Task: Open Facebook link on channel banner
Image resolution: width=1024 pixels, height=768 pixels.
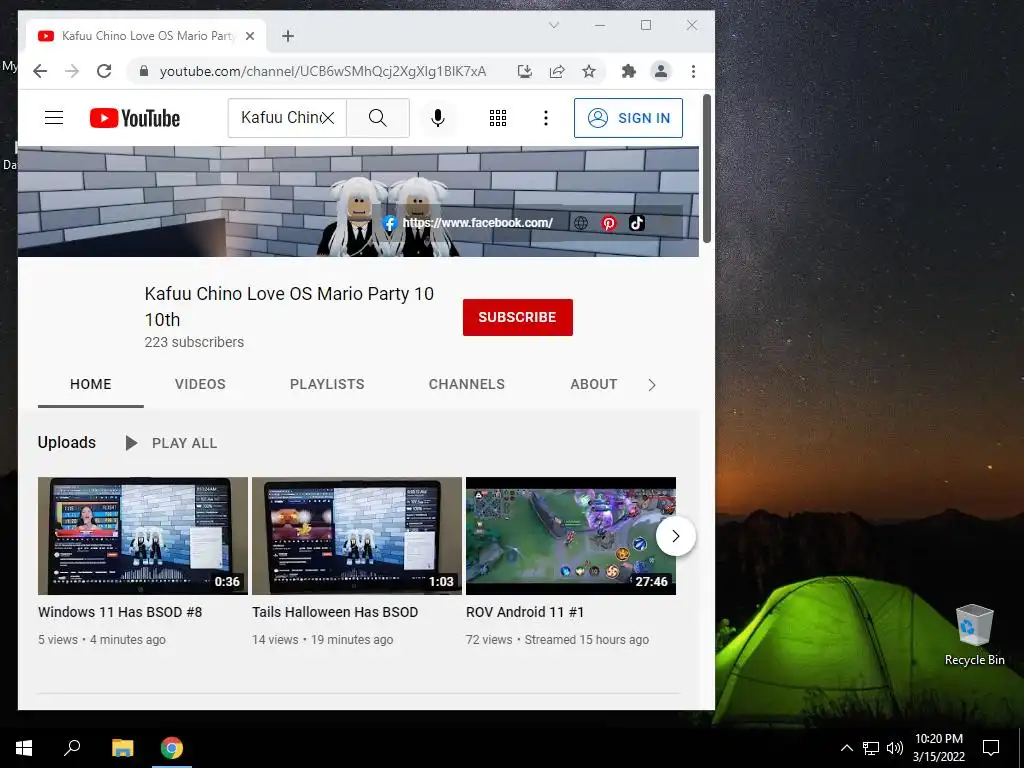Action: click(468, 223)
